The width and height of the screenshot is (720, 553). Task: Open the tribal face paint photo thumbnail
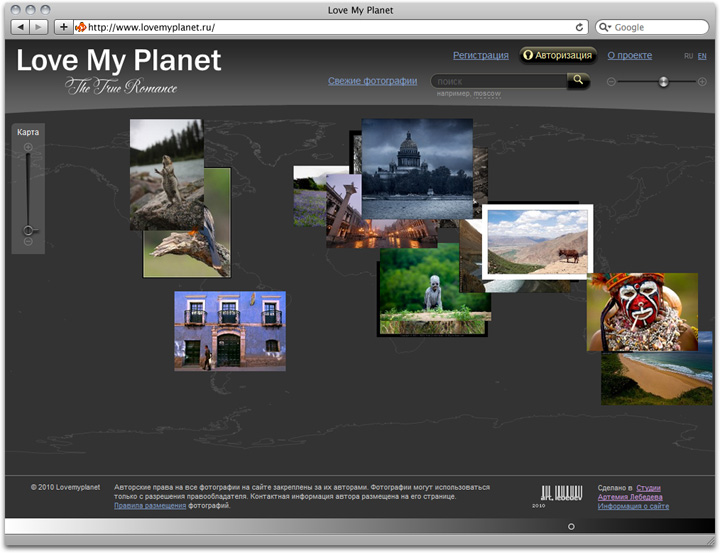(642, 311)
